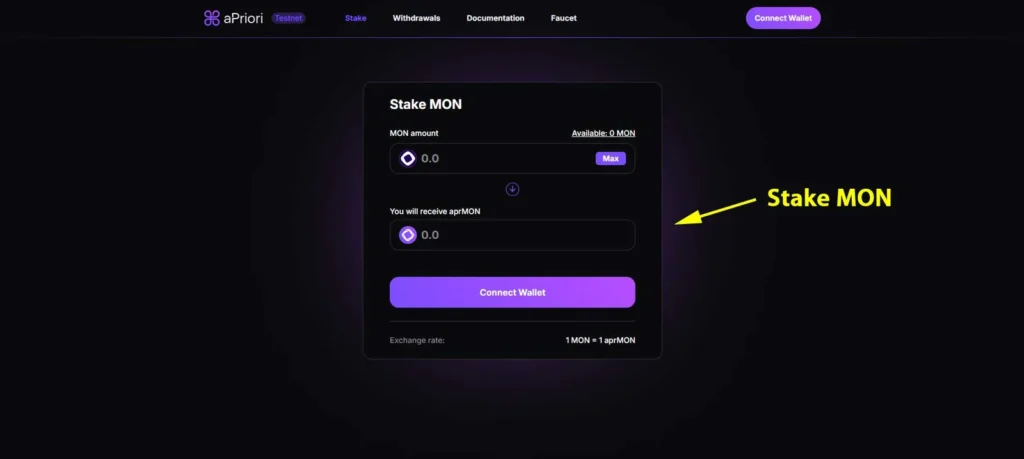Click the Exchange rate label

[x=417, y=340]
